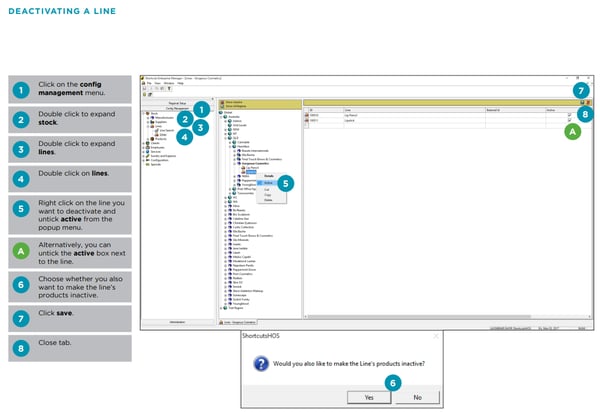This screenshot has width=600, height=412.
Task: Close the ShortcutsHOS dialog with the X
Action: (436, 336)
